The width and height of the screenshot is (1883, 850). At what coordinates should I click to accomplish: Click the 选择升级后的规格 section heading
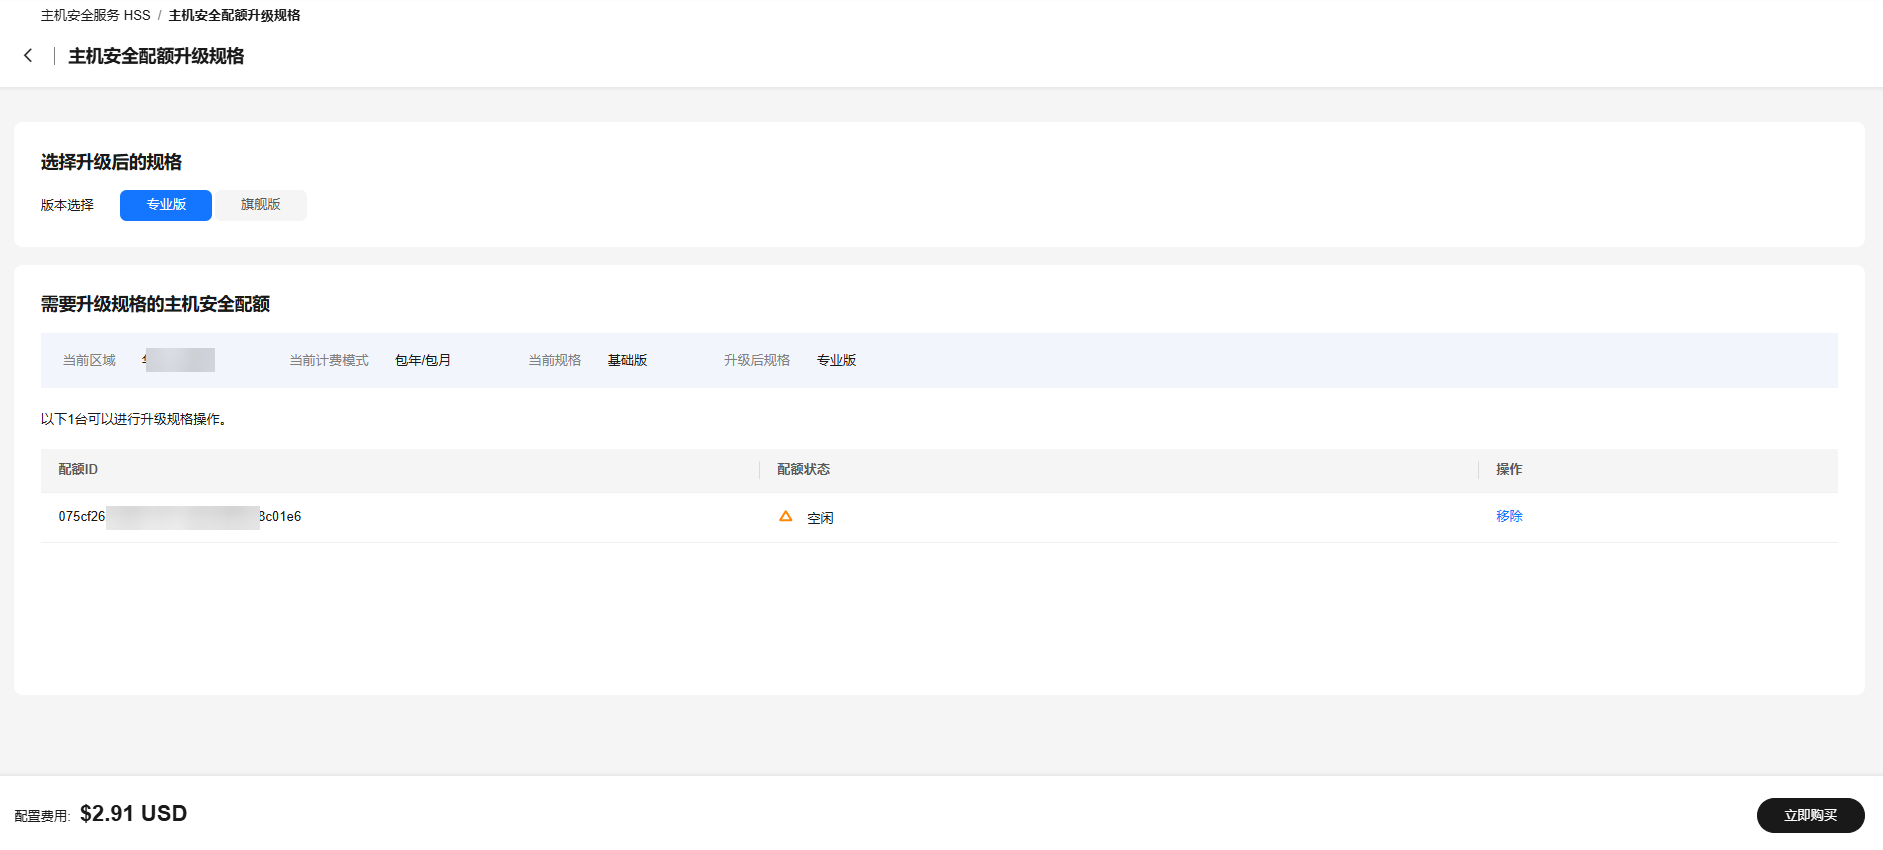111,162
